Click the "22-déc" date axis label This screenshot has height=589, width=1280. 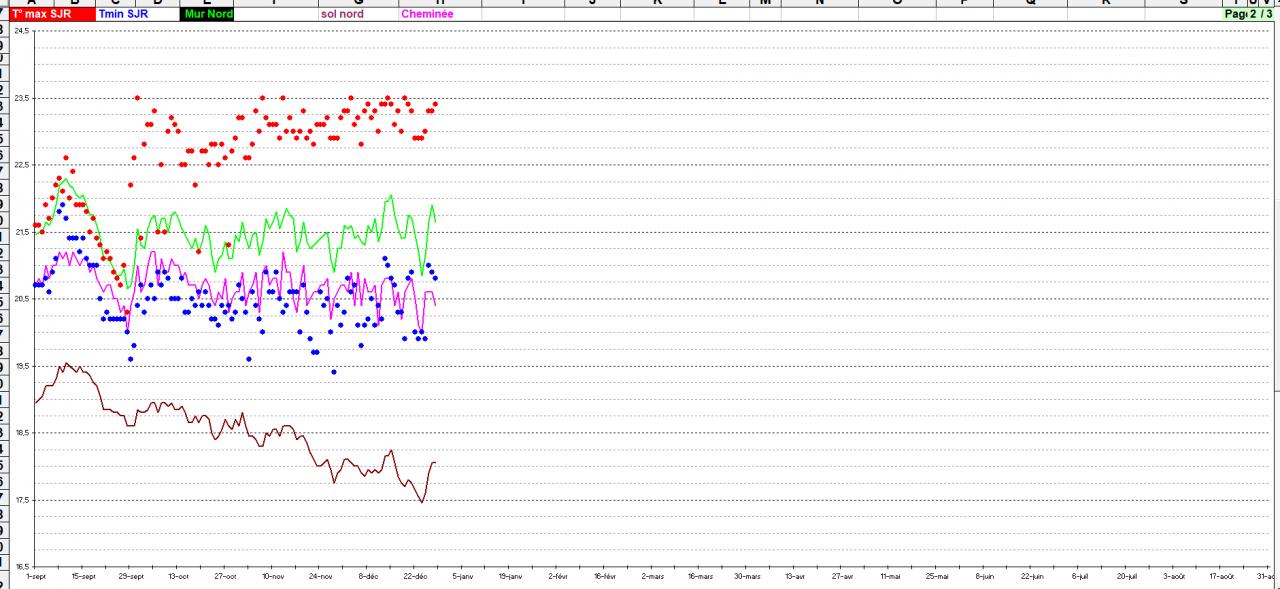(415, 577)
